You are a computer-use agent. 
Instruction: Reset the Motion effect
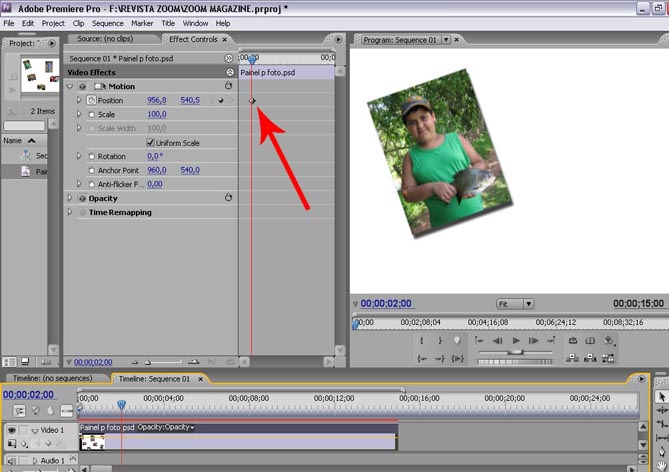(x=229, y=87)
